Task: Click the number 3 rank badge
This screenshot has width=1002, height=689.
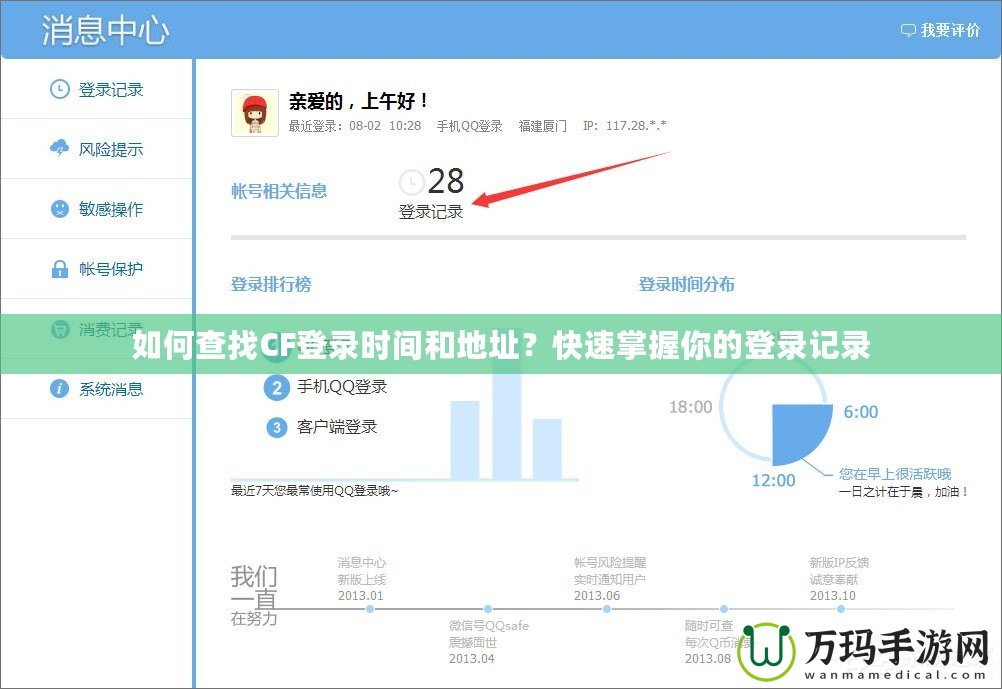Action: coord(277,427)
